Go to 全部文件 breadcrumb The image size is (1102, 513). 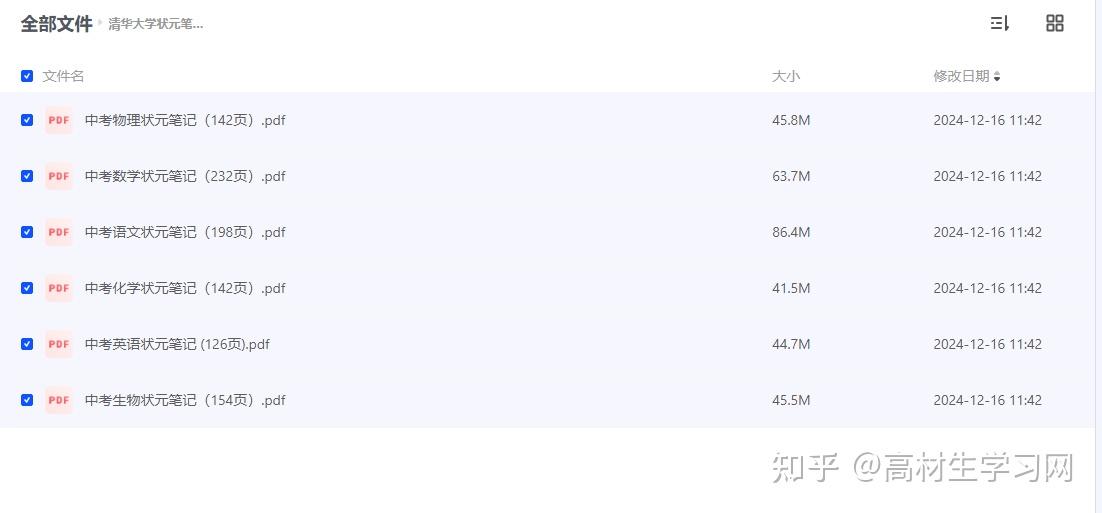coord(56,24)
